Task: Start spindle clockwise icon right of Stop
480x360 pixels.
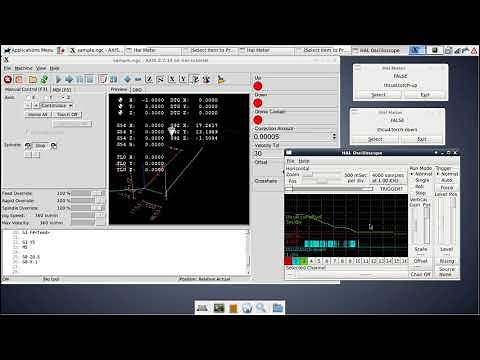Action: (x=53, y=146)
